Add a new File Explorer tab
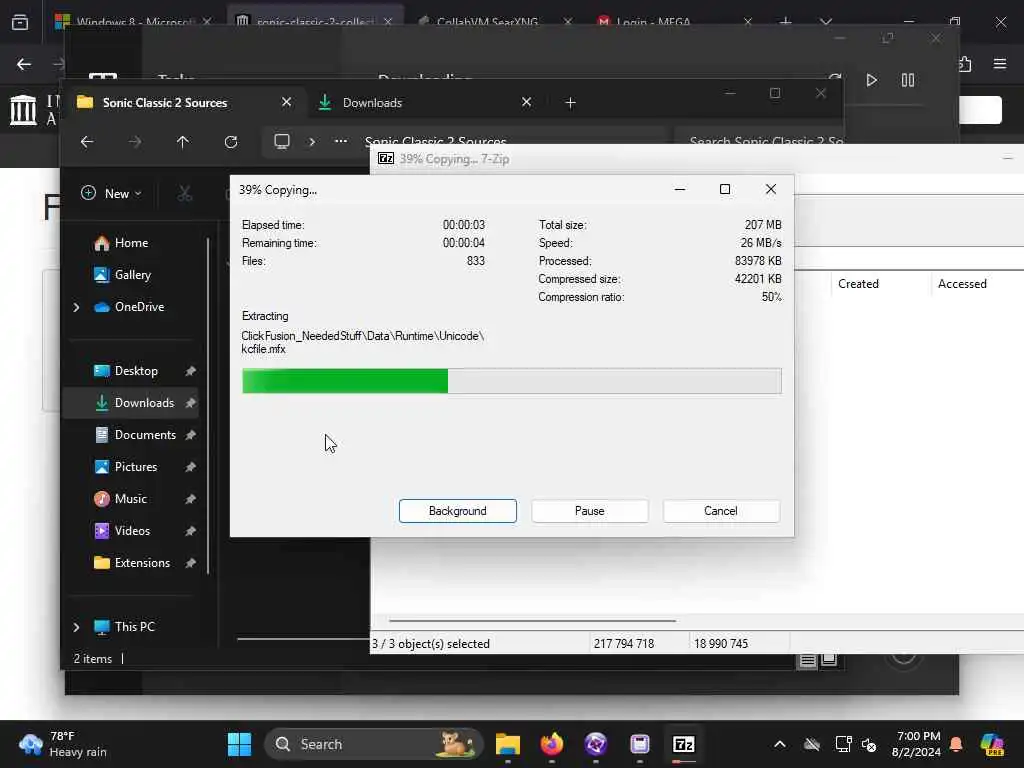The width and height of the screenshot is (1024, 768). point(570,103)
